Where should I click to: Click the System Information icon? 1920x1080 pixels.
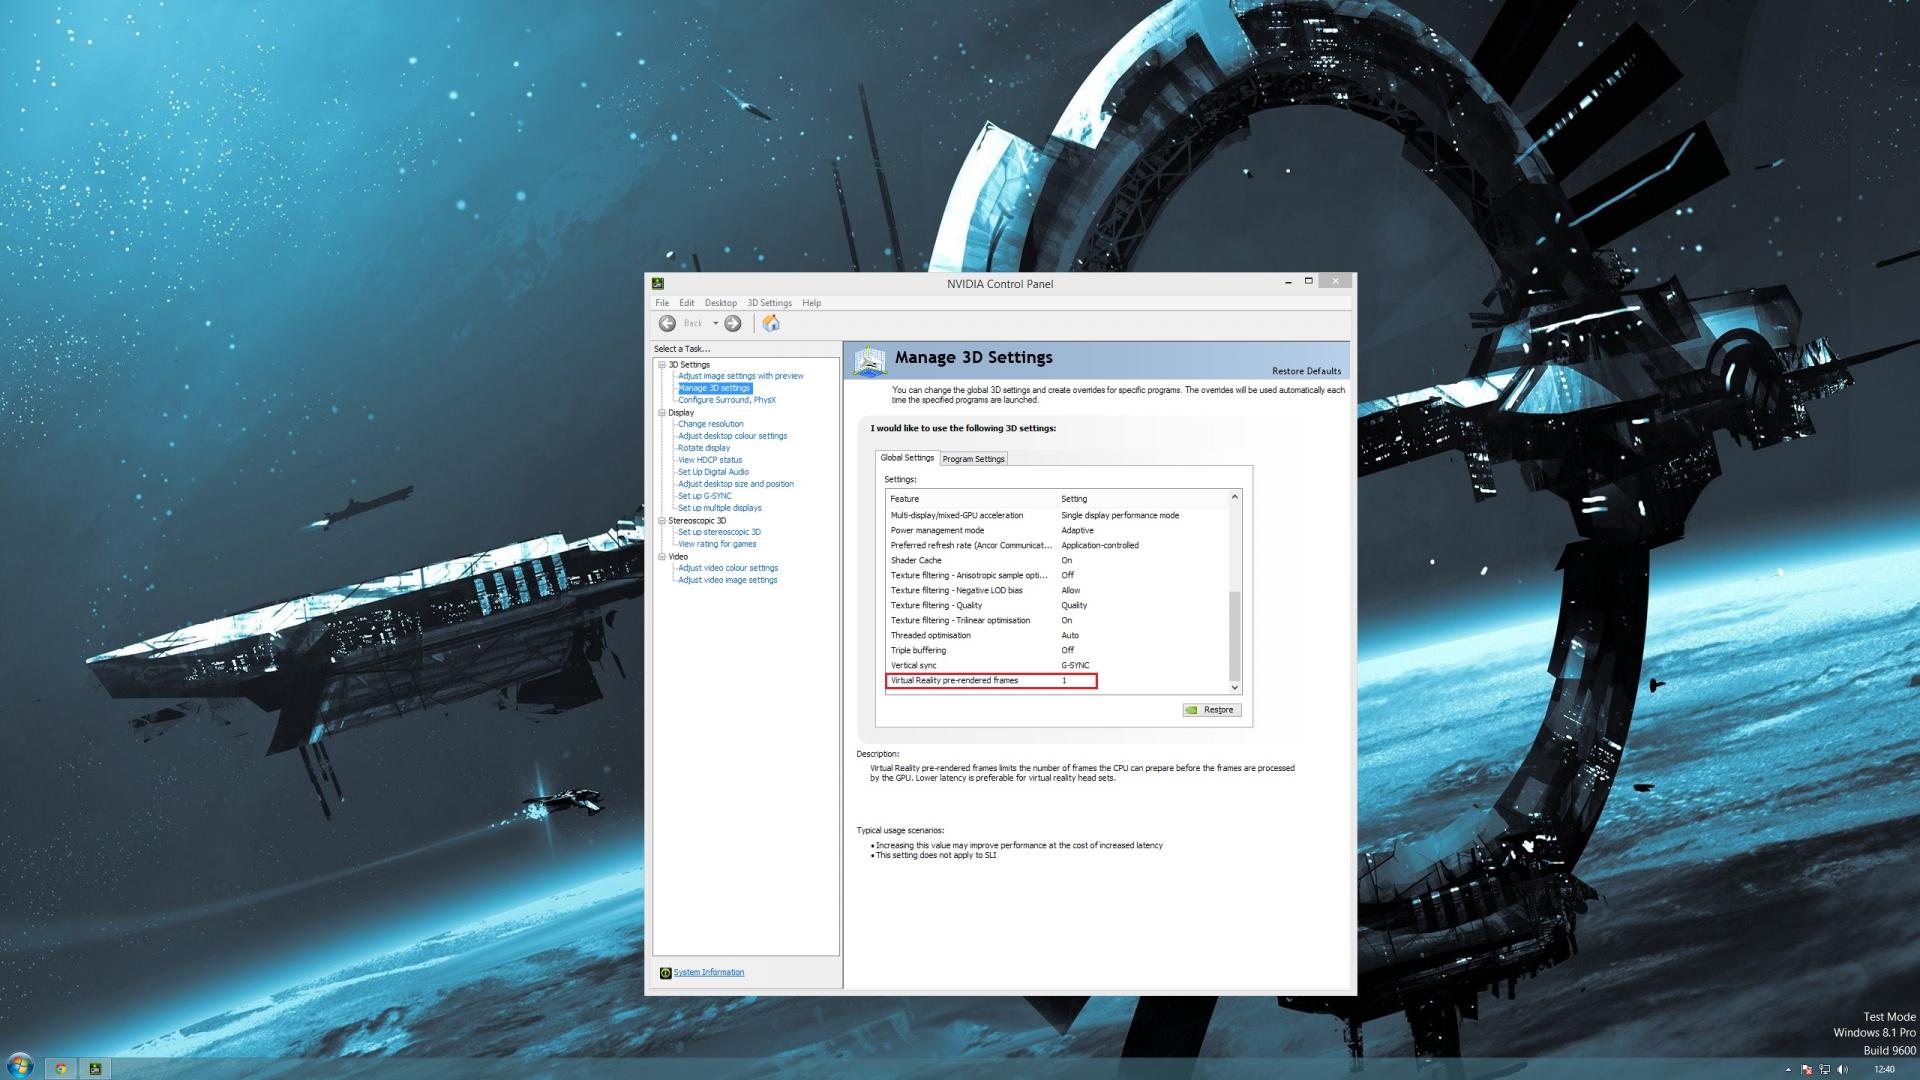click(x=665, y=973)
